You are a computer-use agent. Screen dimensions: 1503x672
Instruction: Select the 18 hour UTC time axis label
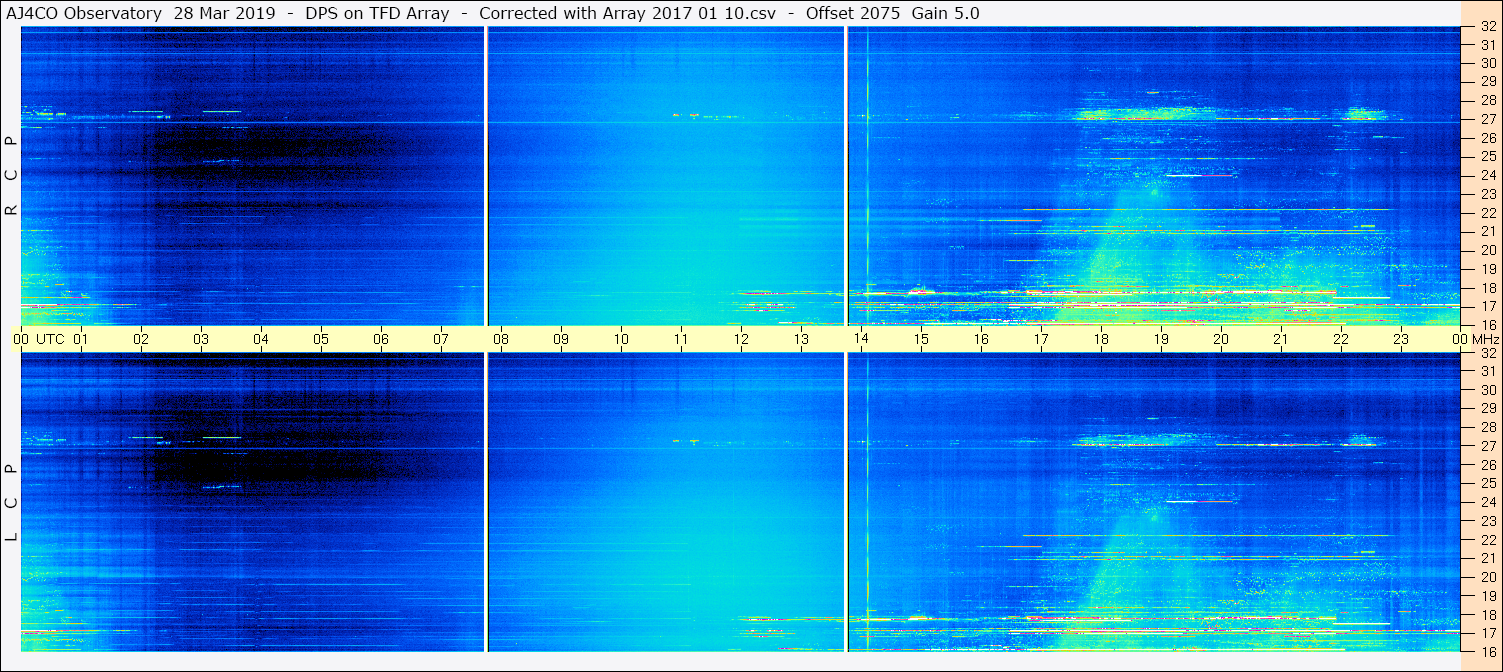(1101, 339)
